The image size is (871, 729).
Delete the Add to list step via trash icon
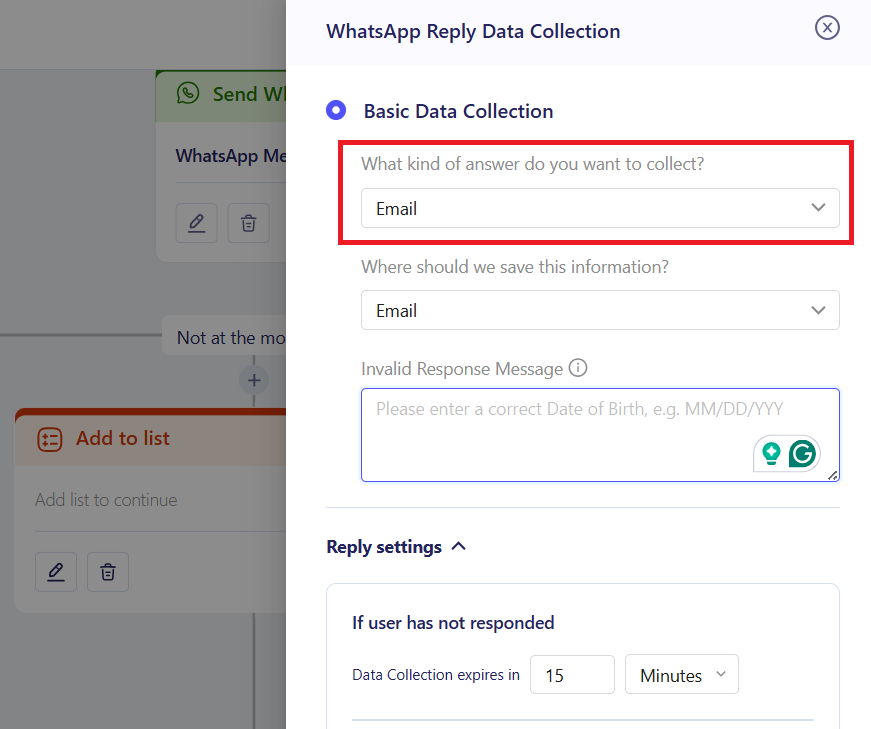pos(107,572)
